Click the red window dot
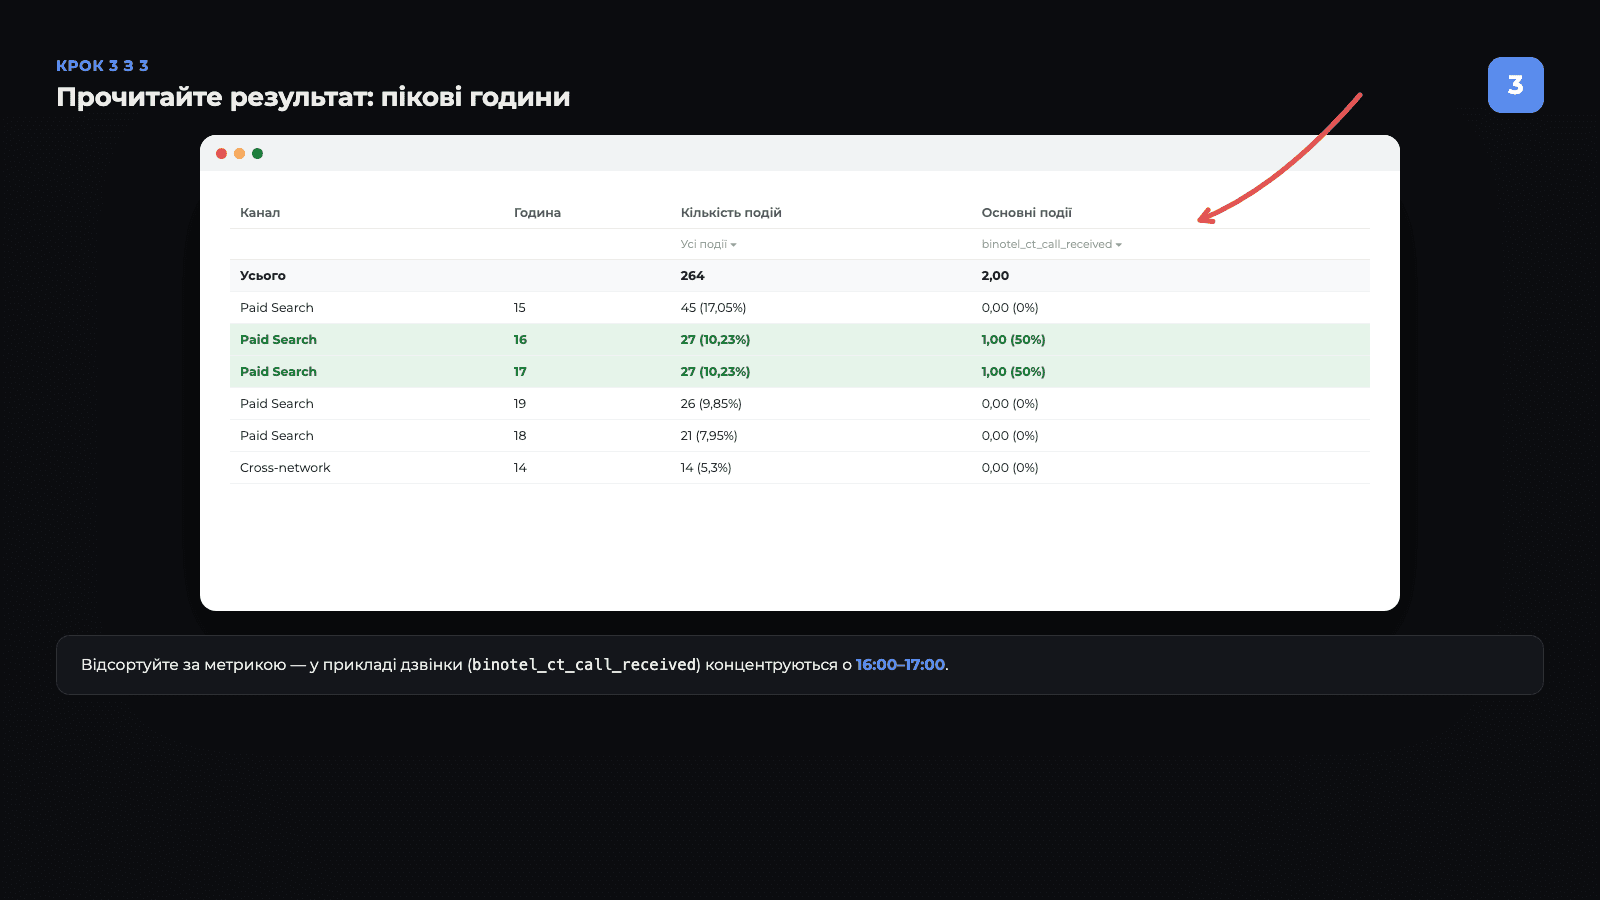Screen dimensions: 1600x900 coord(221,153)
